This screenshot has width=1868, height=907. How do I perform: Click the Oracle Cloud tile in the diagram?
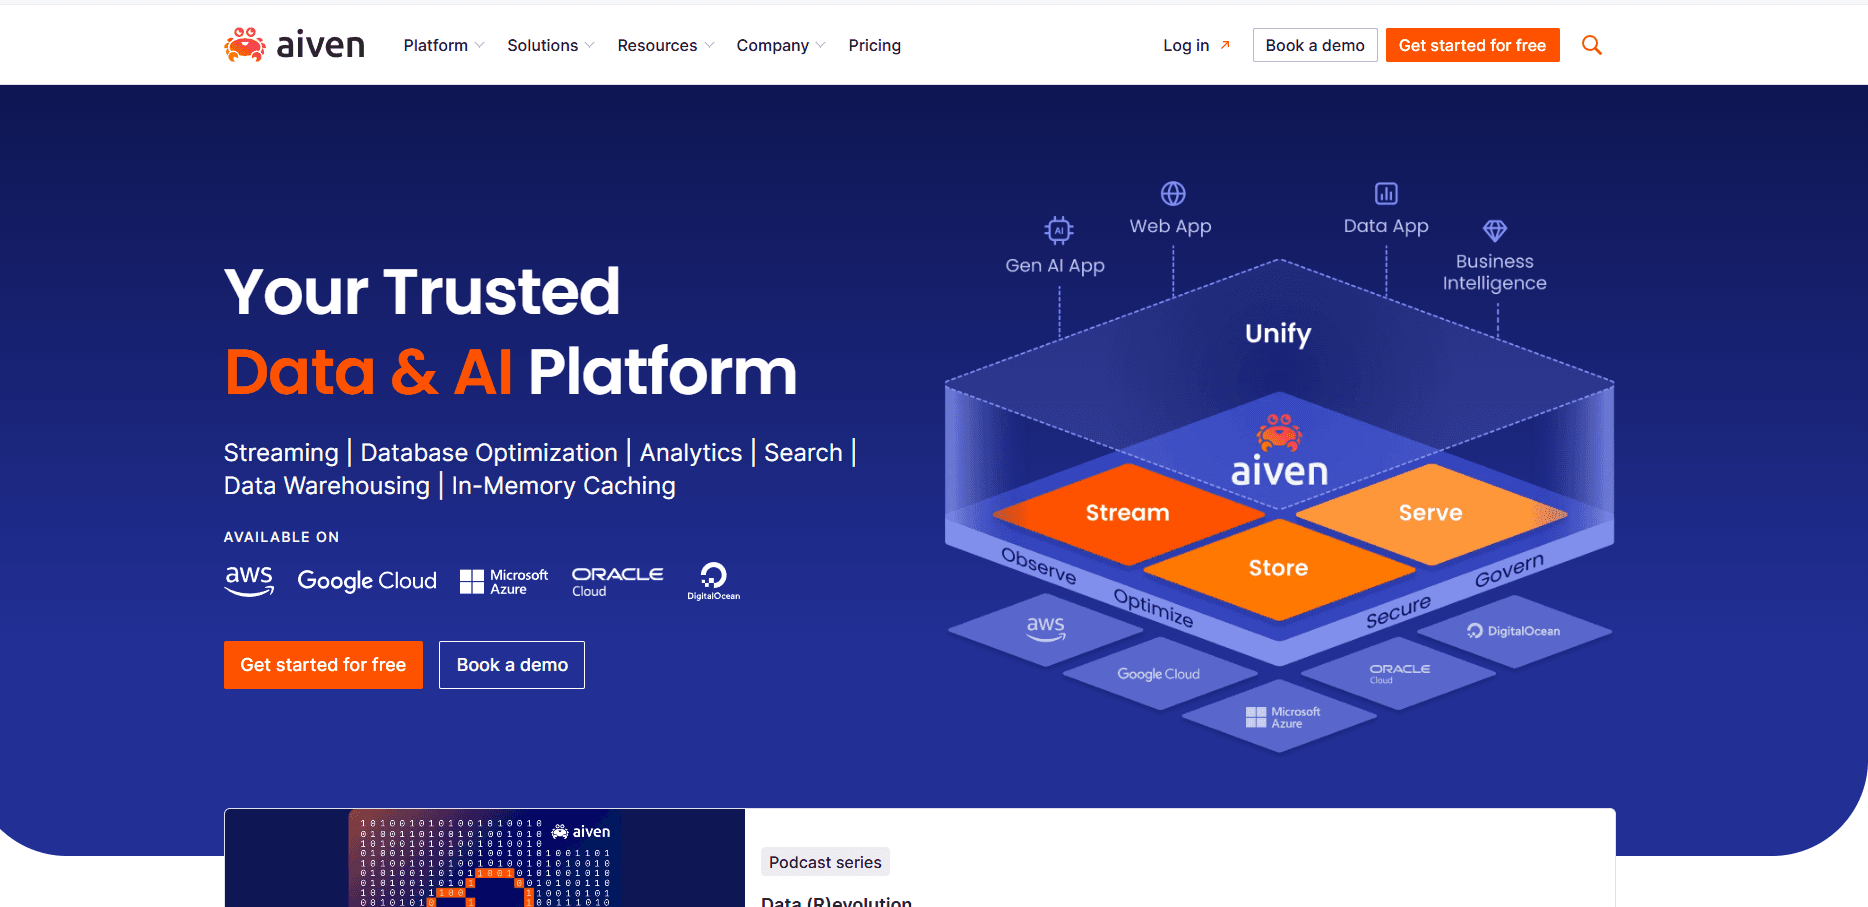click(x=1399, y=674)
